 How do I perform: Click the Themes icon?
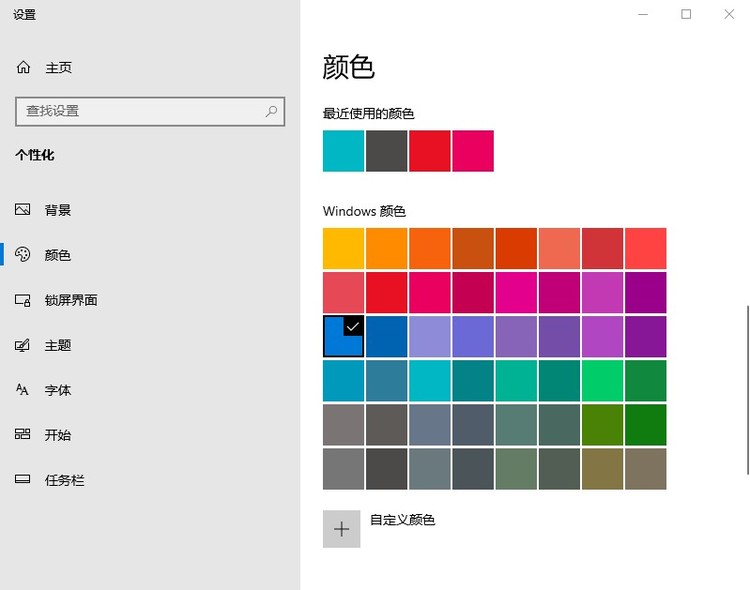pos(23,345)
